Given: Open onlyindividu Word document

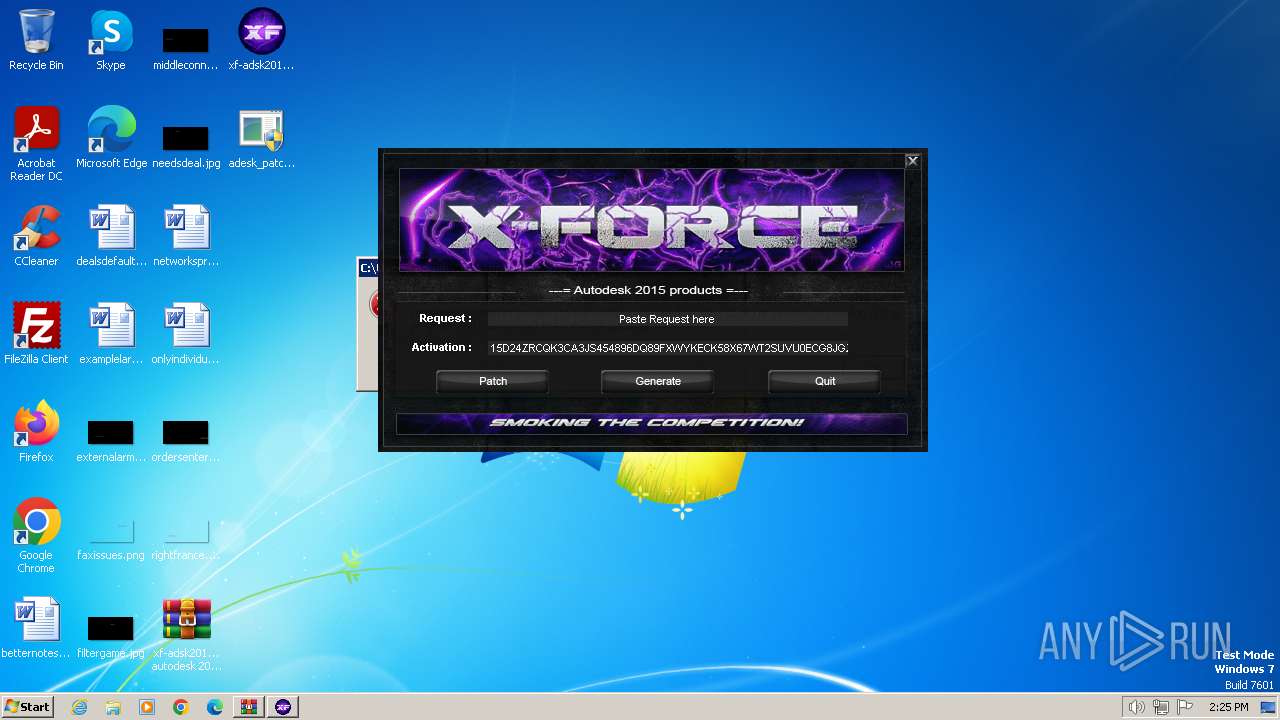Looking at the screenshot, I should 186,334.
